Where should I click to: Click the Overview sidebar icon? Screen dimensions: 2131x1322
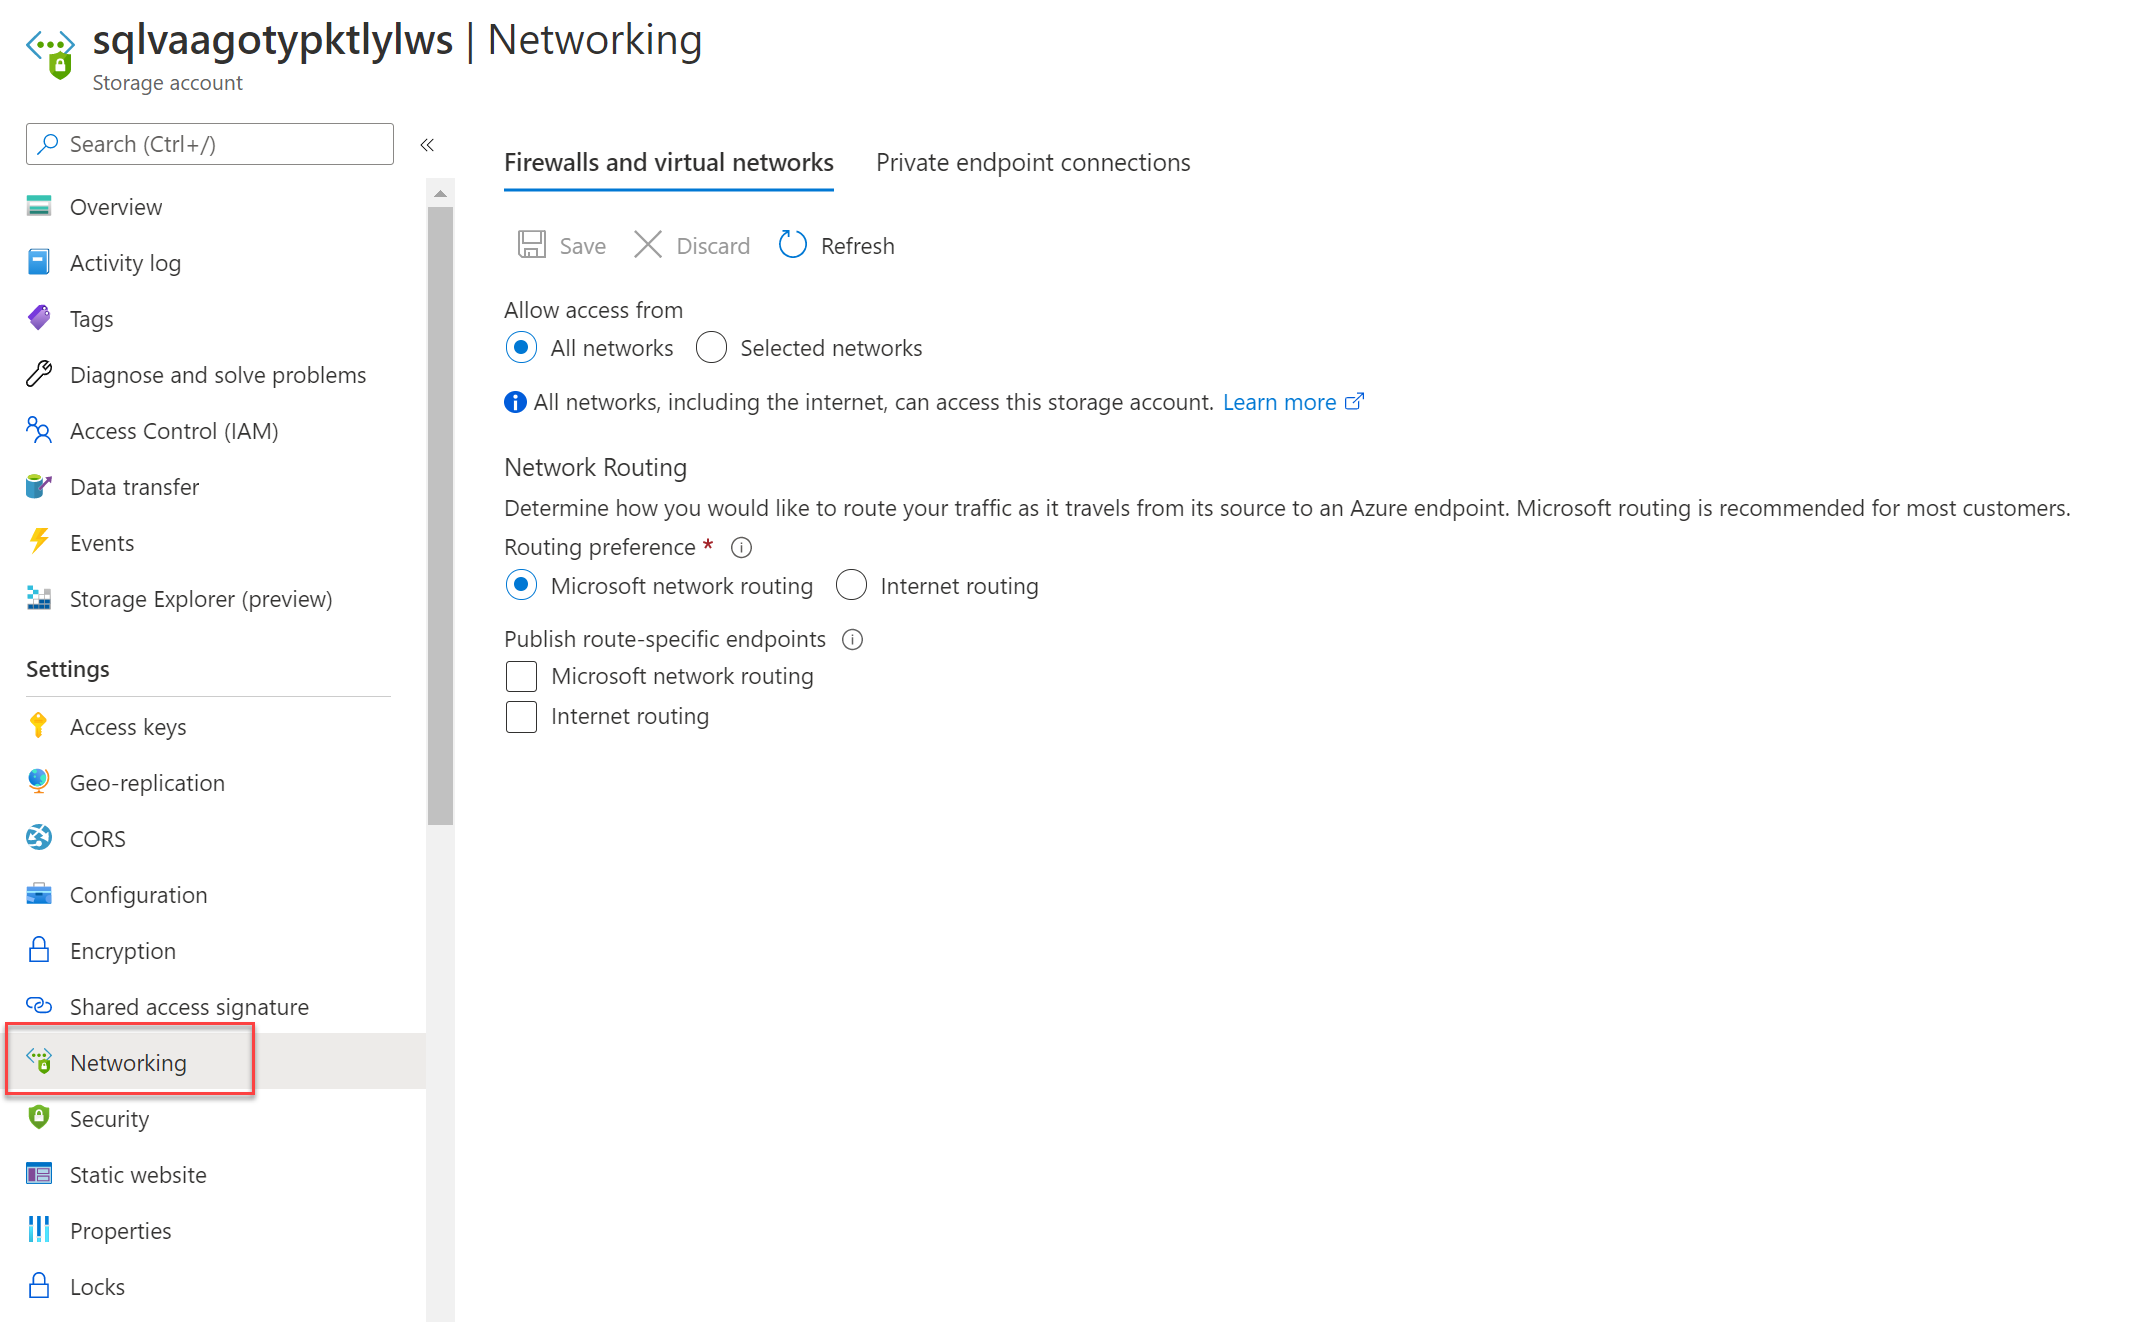click(41, 206)
